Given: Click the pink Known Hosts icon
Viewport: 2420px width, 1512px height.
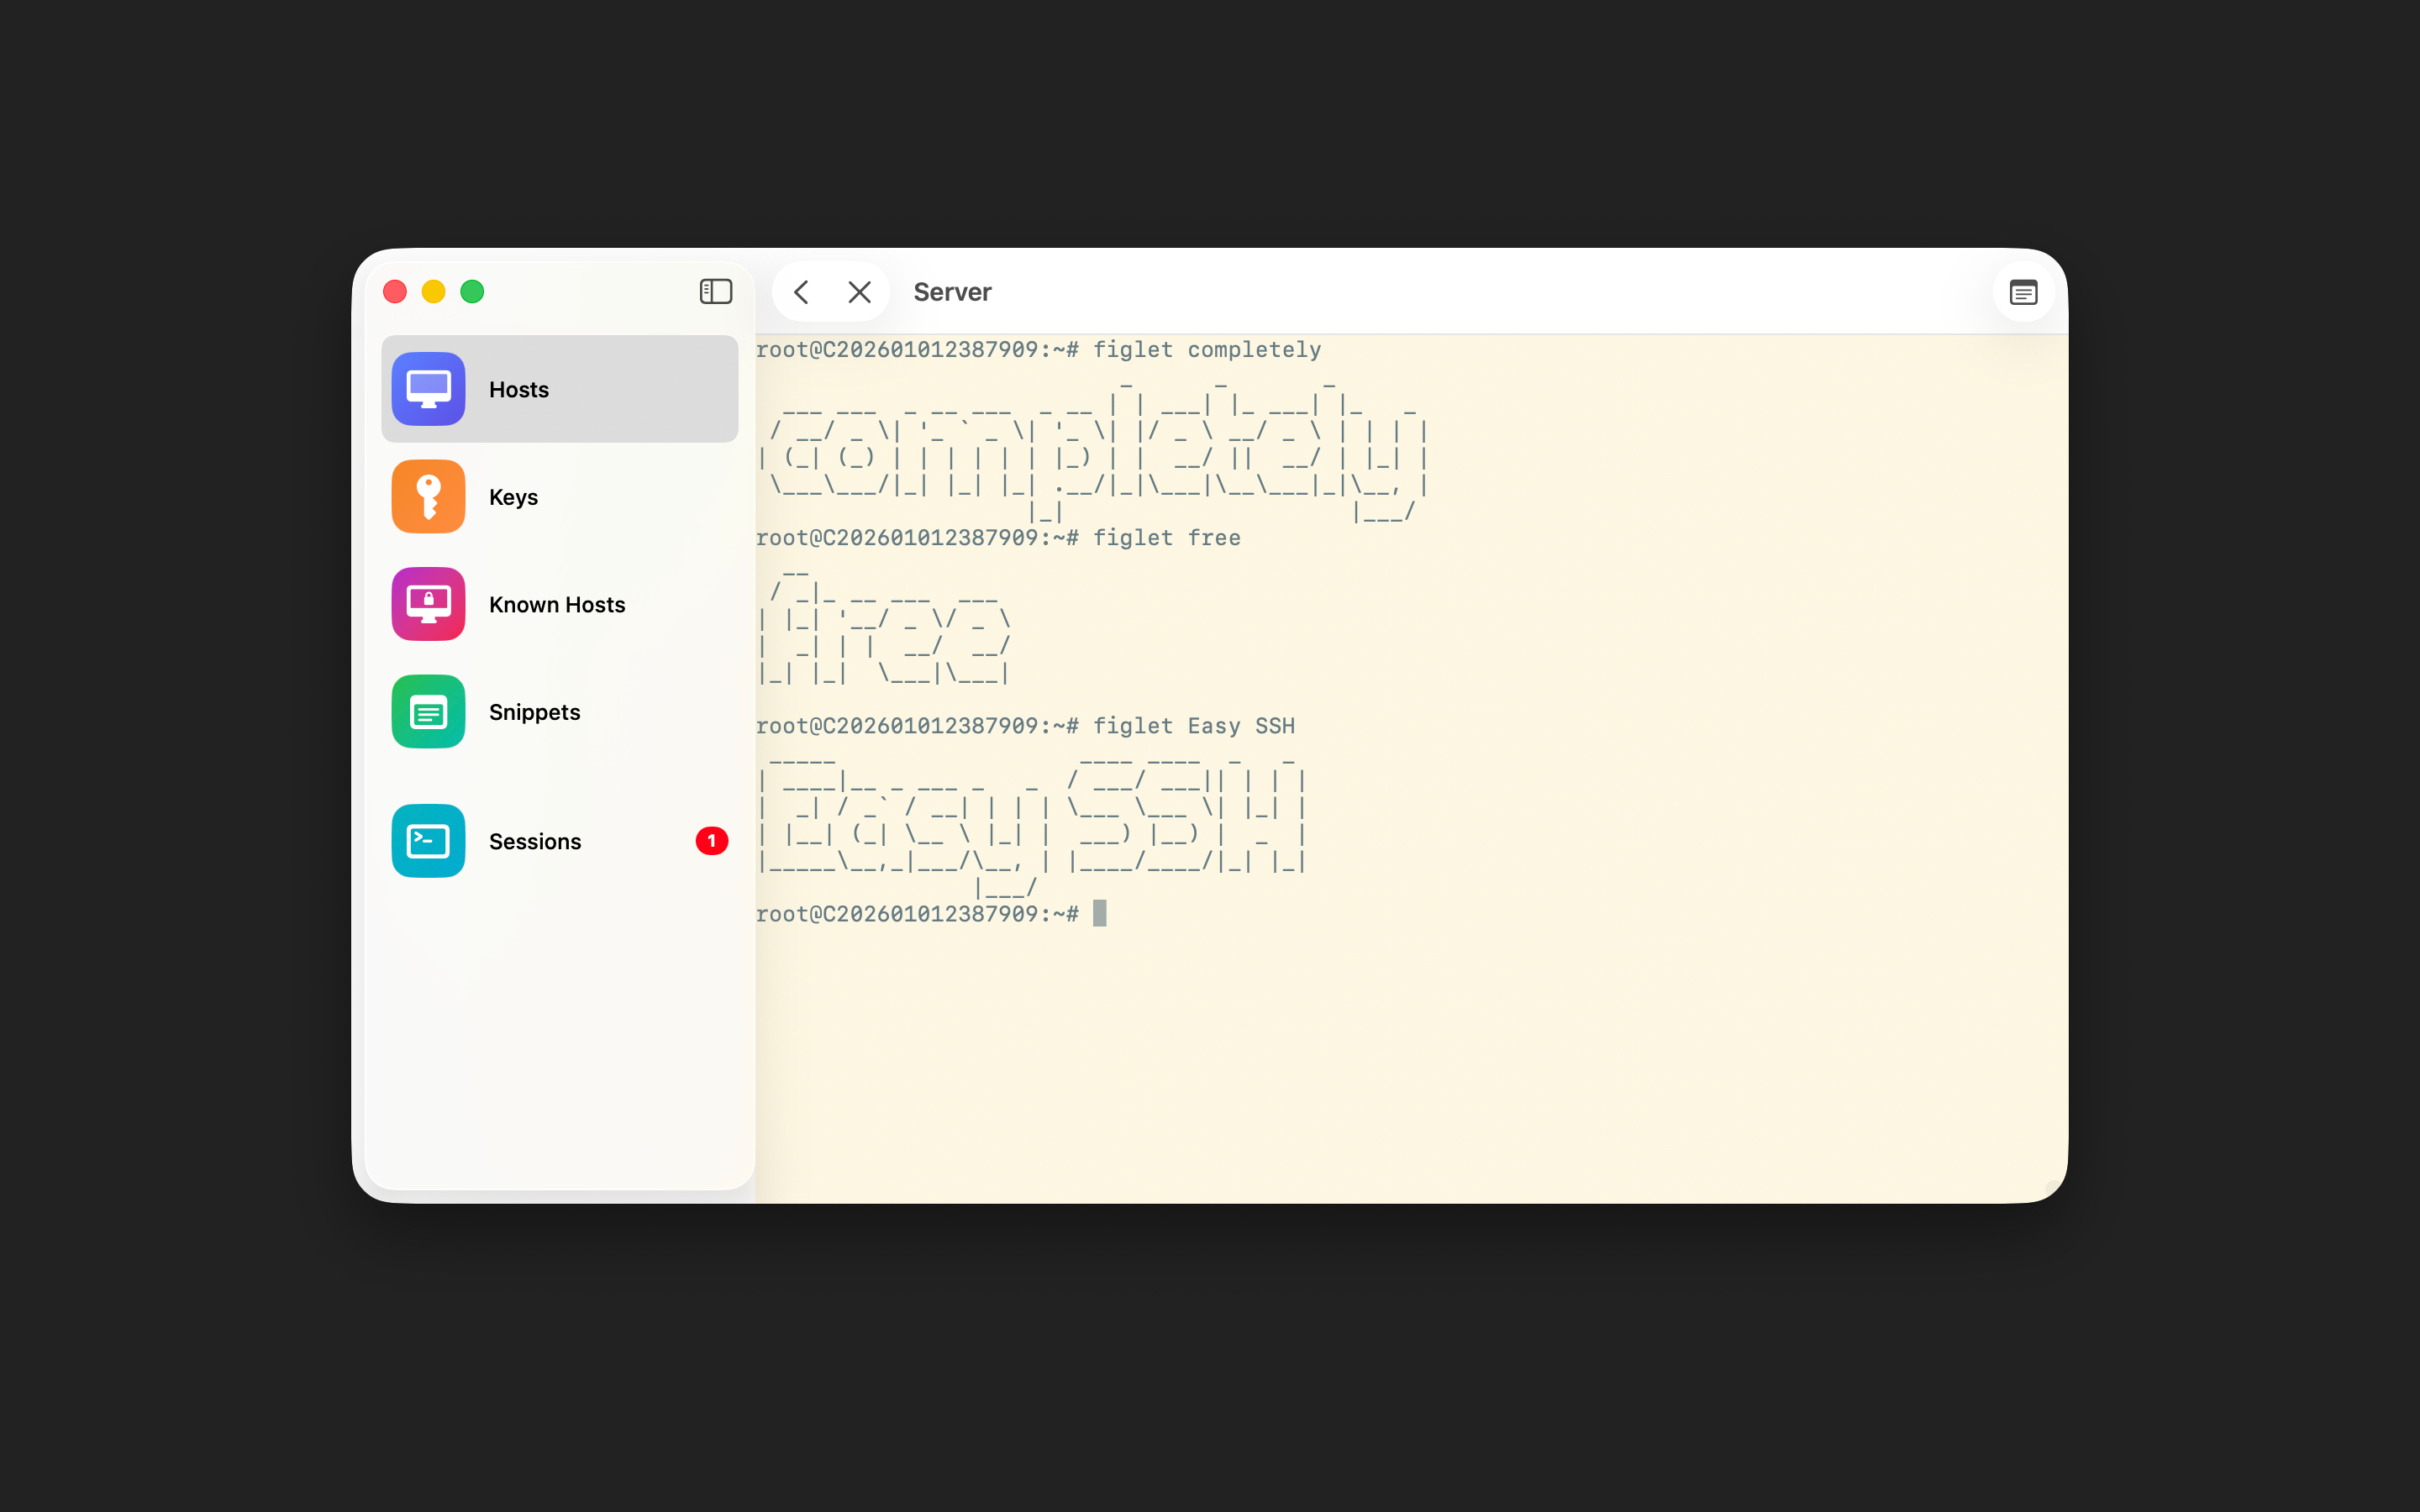Looking at the screenshot, I should coord(428,604).
